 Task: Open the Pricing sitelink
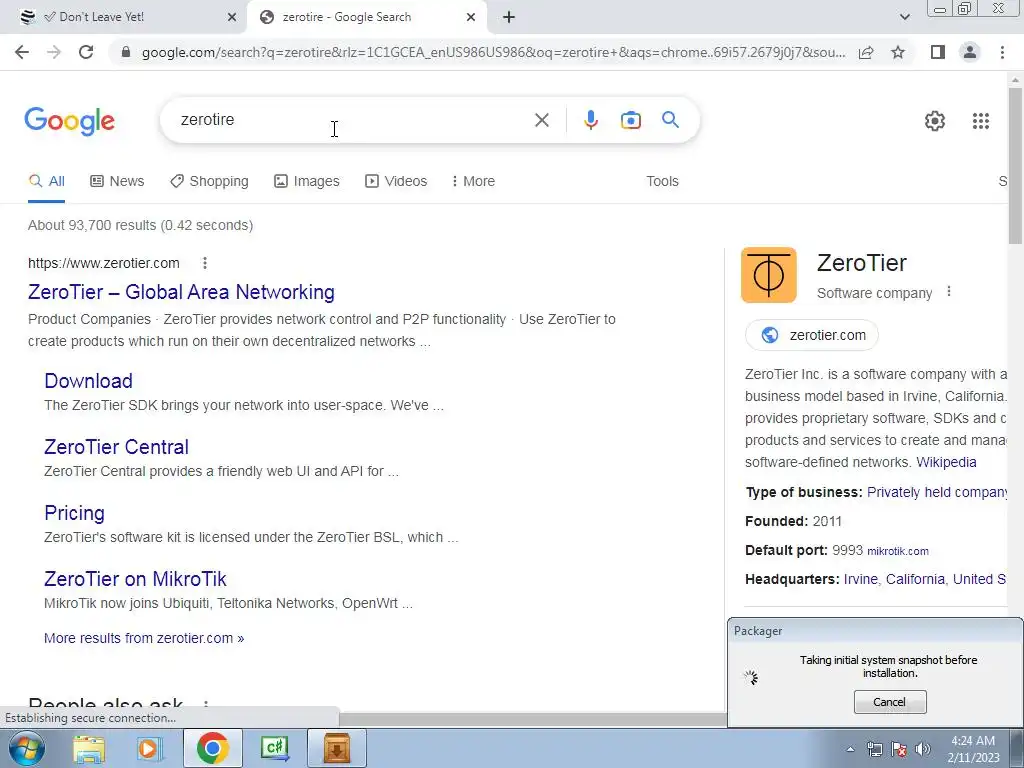click(x=74, y=513)
